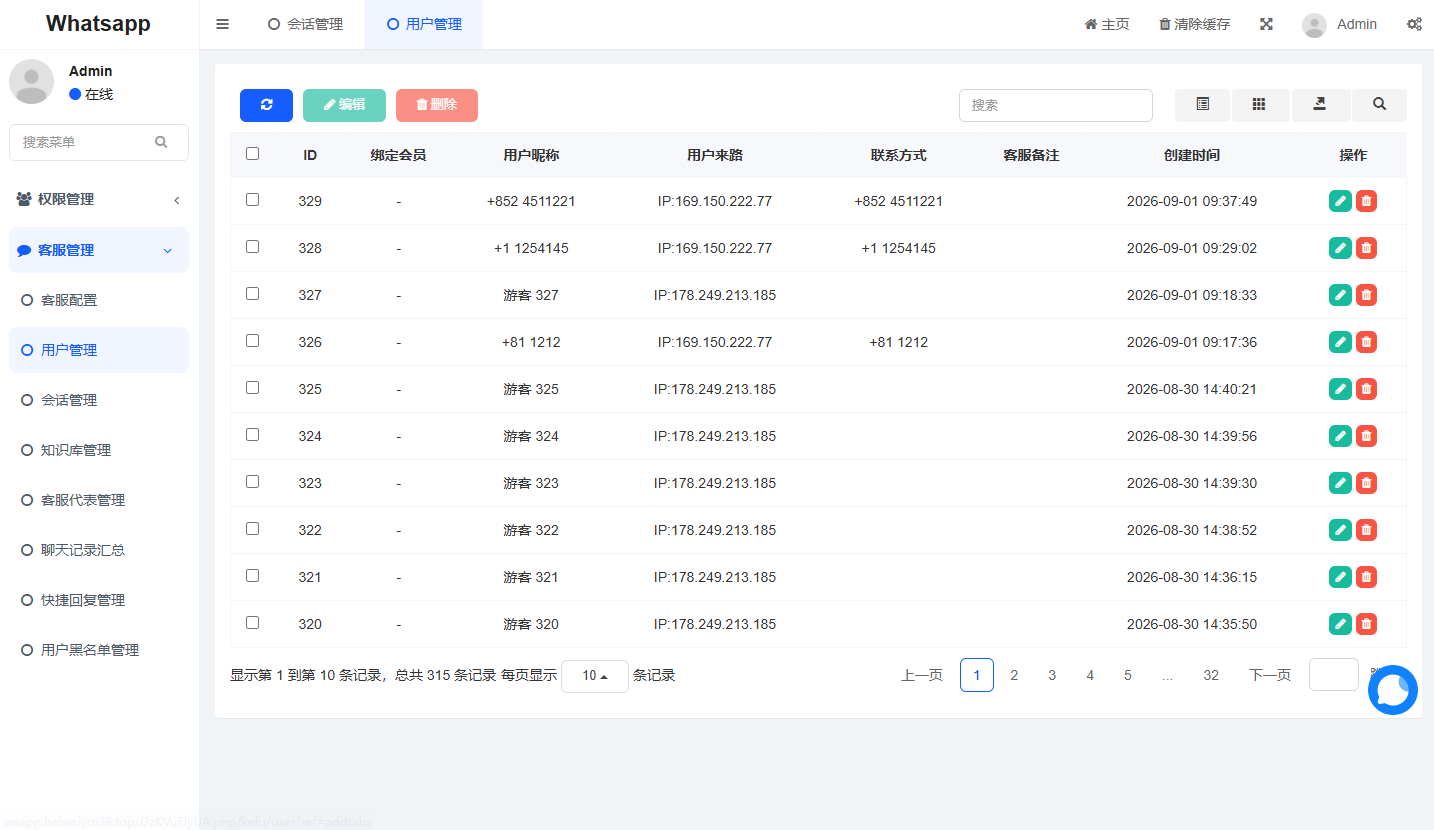1434x830 pixels.
Task: Expand the 权限管理 menu group
Action: (x=99, y=200)
